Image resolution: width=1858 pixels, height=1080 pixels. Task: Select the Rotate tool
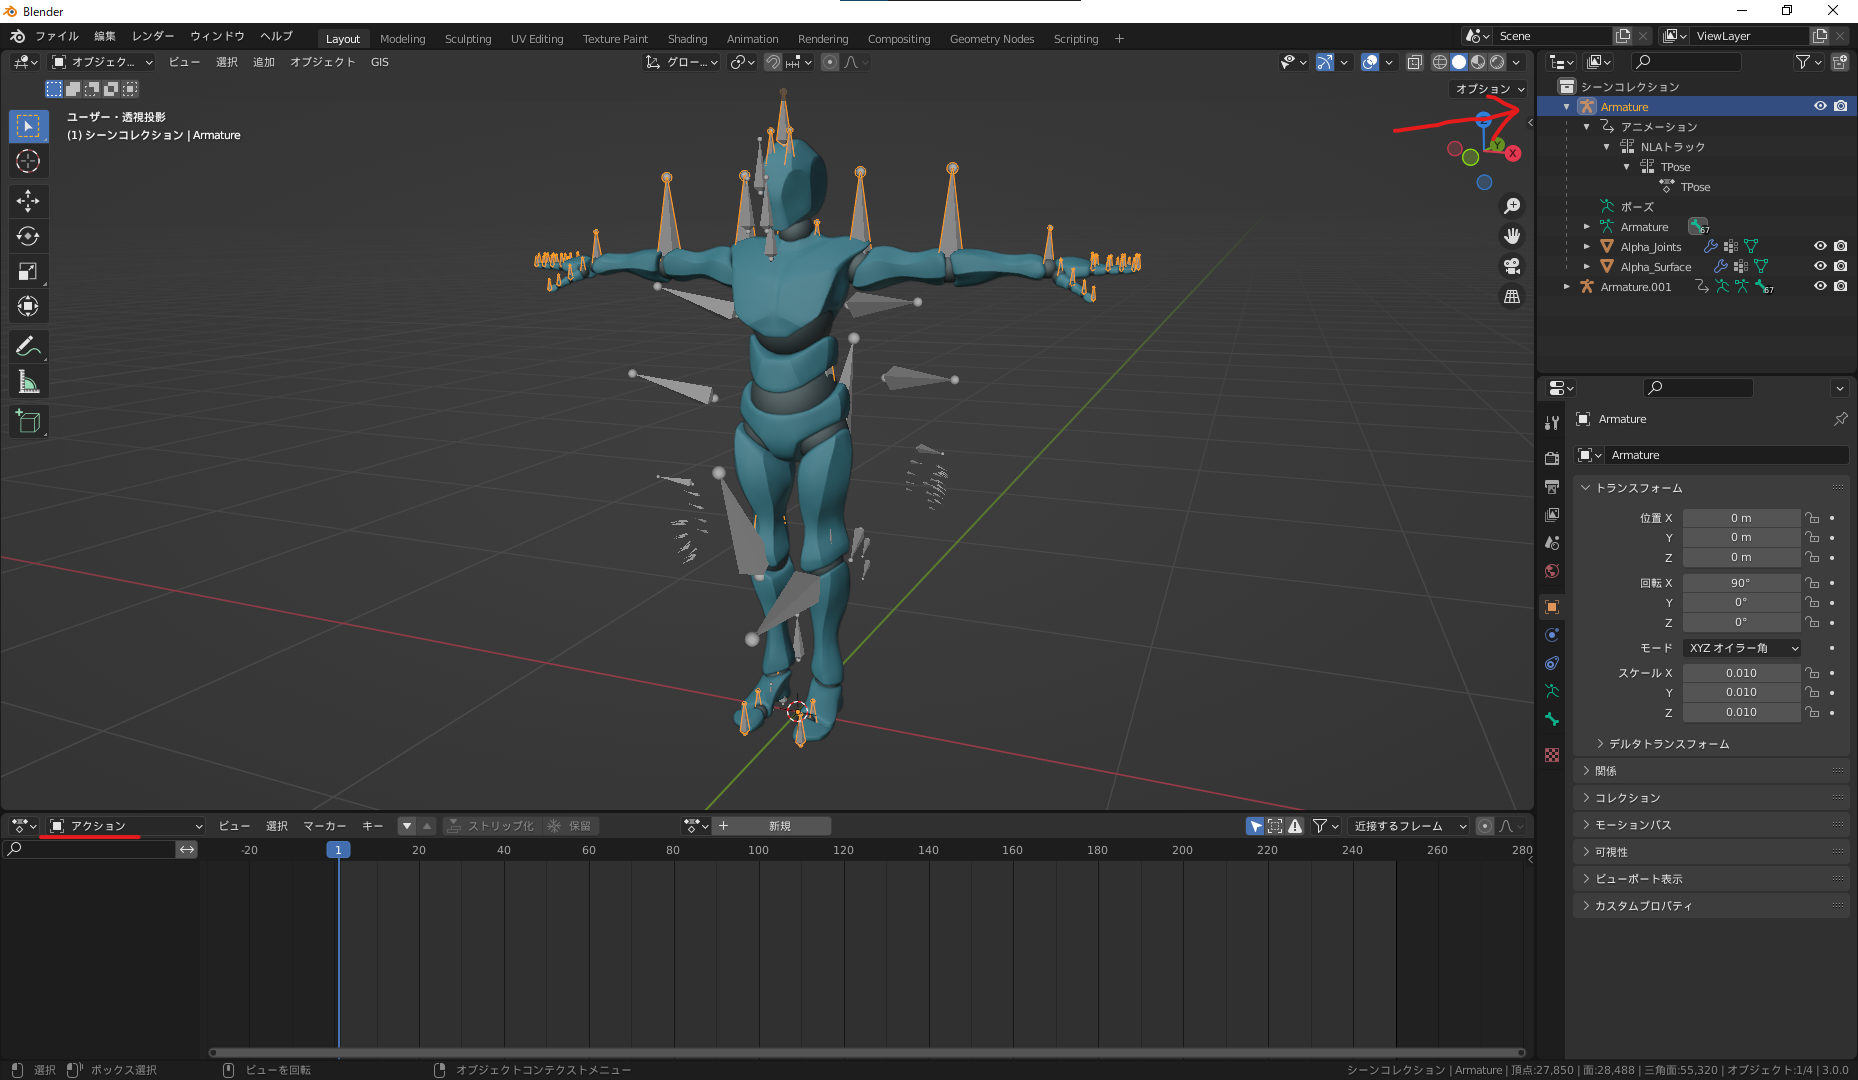pyautogui.click(x=29, y=236)
